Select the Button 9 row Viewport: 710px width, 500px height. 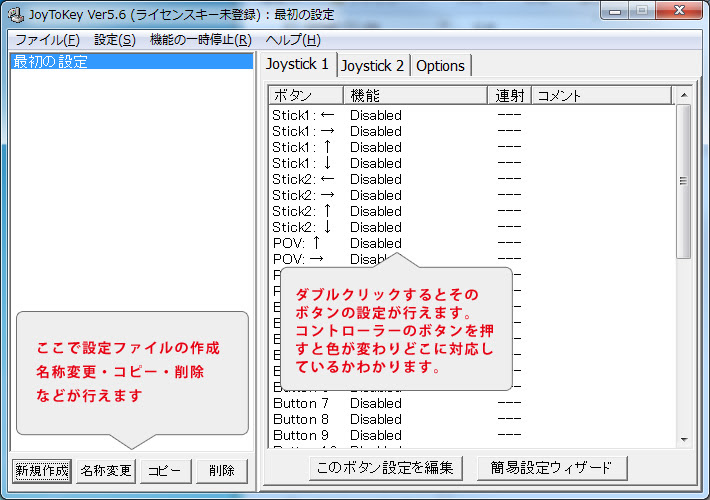point(471,435)
